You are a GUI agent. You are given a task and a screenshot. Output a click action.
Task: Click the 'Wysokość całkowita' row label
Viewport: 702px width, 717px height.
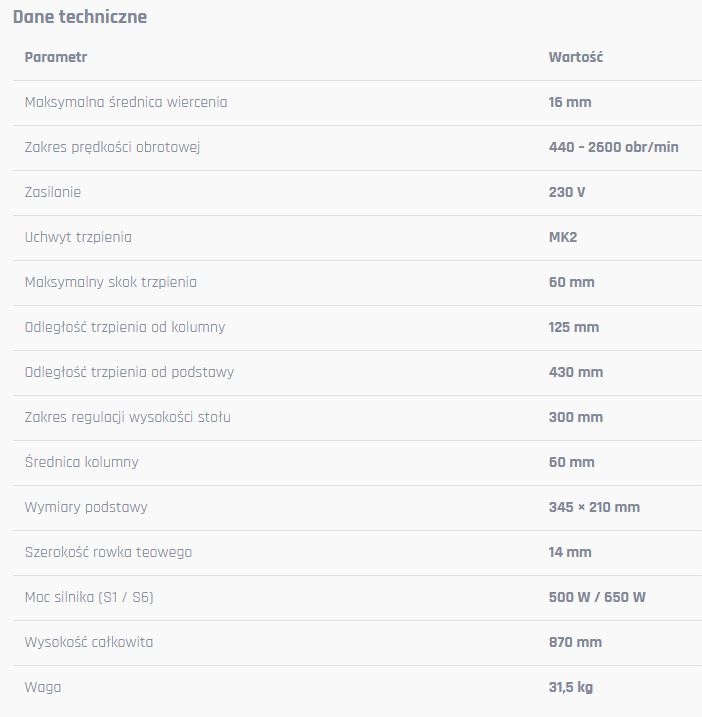(89, 642)
